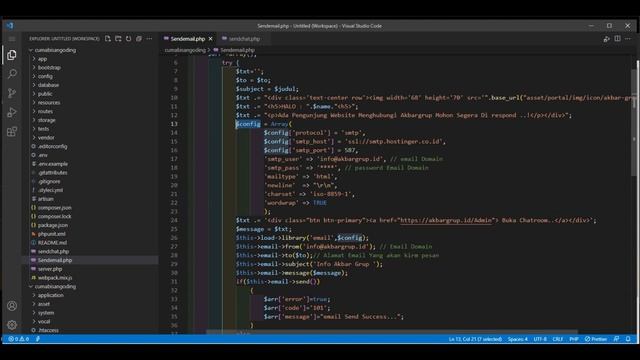Expand the database folder
The image size is (640, 360).
48,85
